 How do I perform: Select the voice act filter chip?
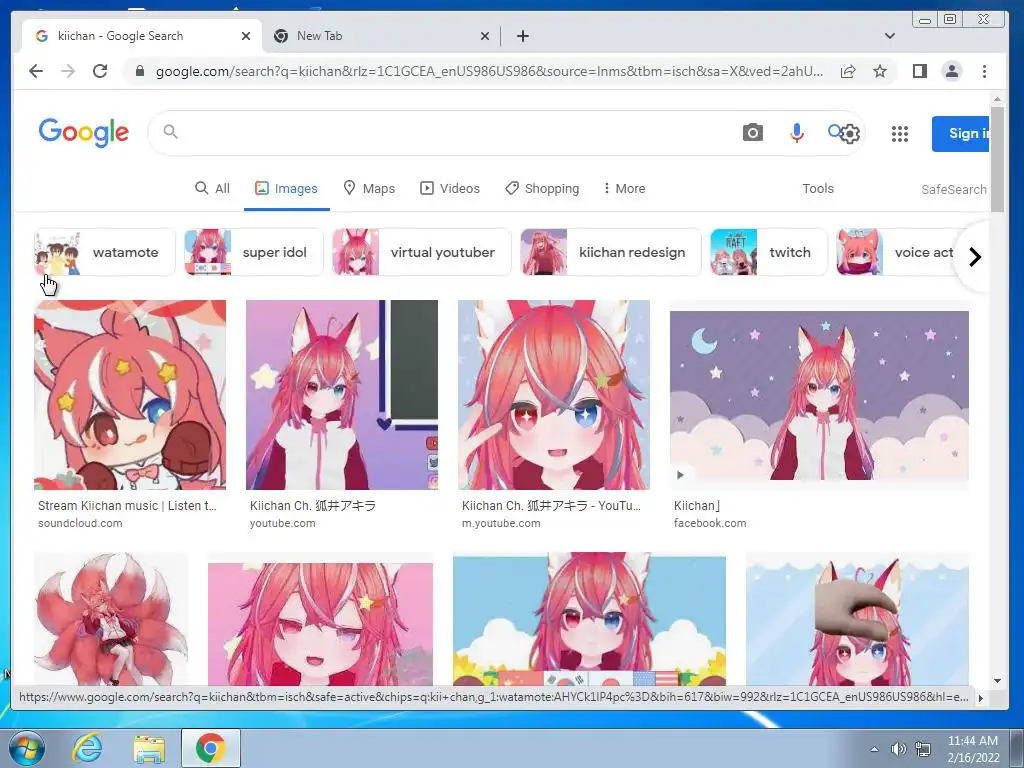[x=898, y=252]
